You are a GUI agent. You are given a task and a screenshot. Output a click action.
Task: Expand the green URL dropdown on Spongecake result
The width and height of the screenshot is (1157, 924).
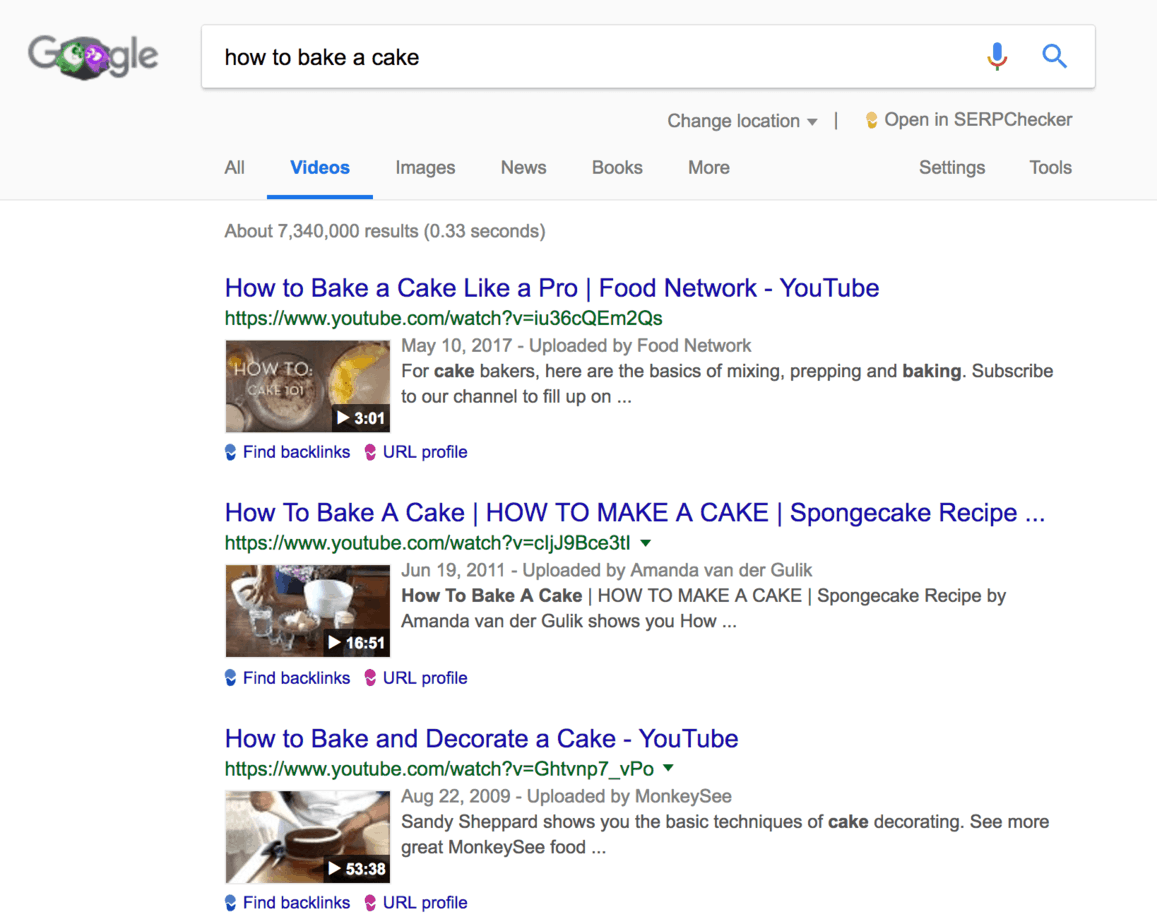[x=647, y=543]
